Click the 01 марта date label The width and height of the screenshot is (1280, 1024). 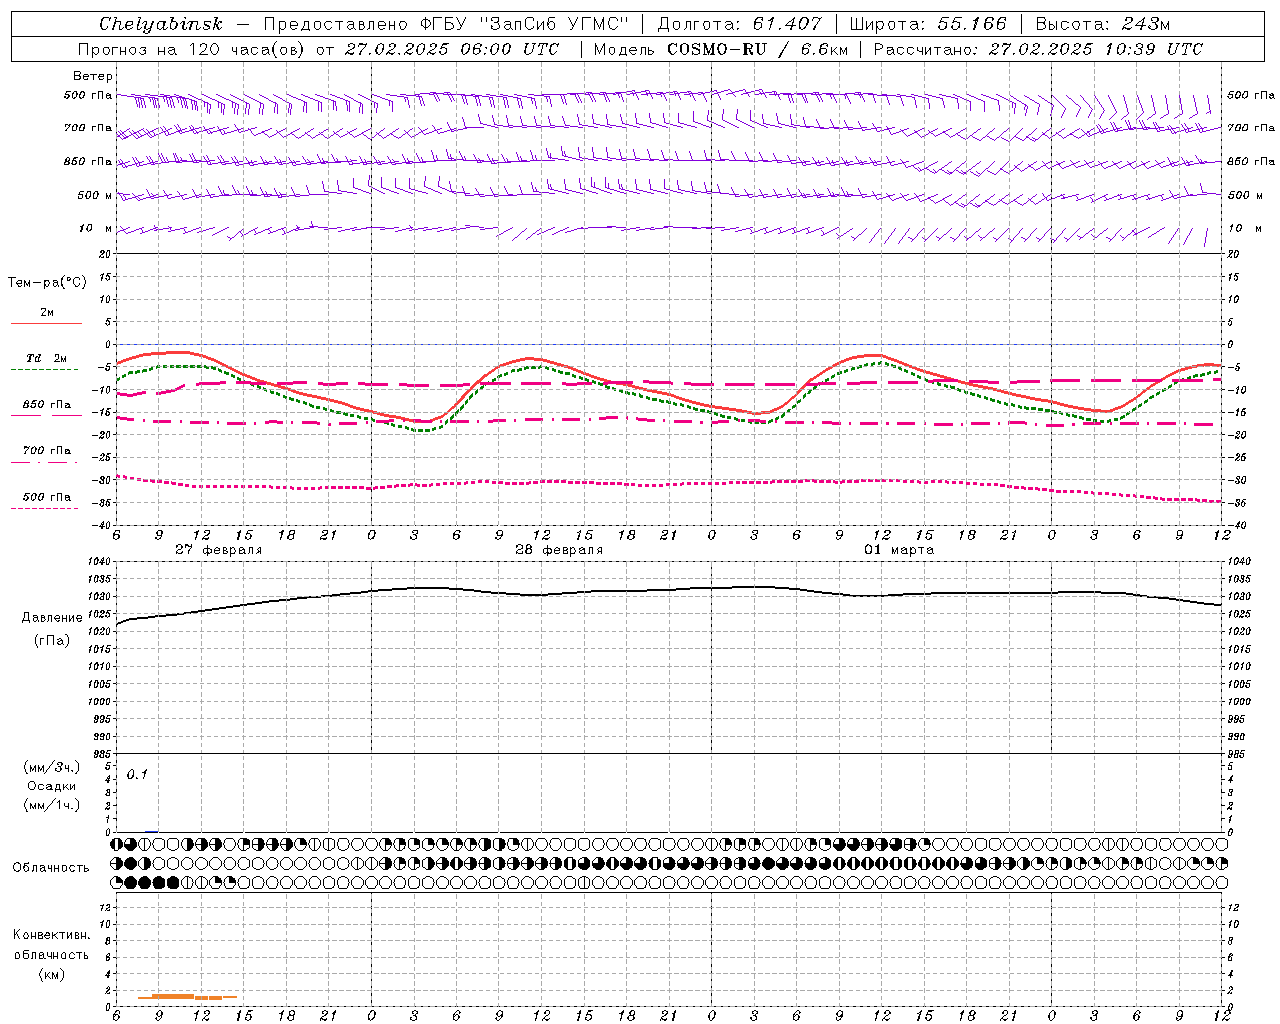pyautogui.click(x=899, y=550)
